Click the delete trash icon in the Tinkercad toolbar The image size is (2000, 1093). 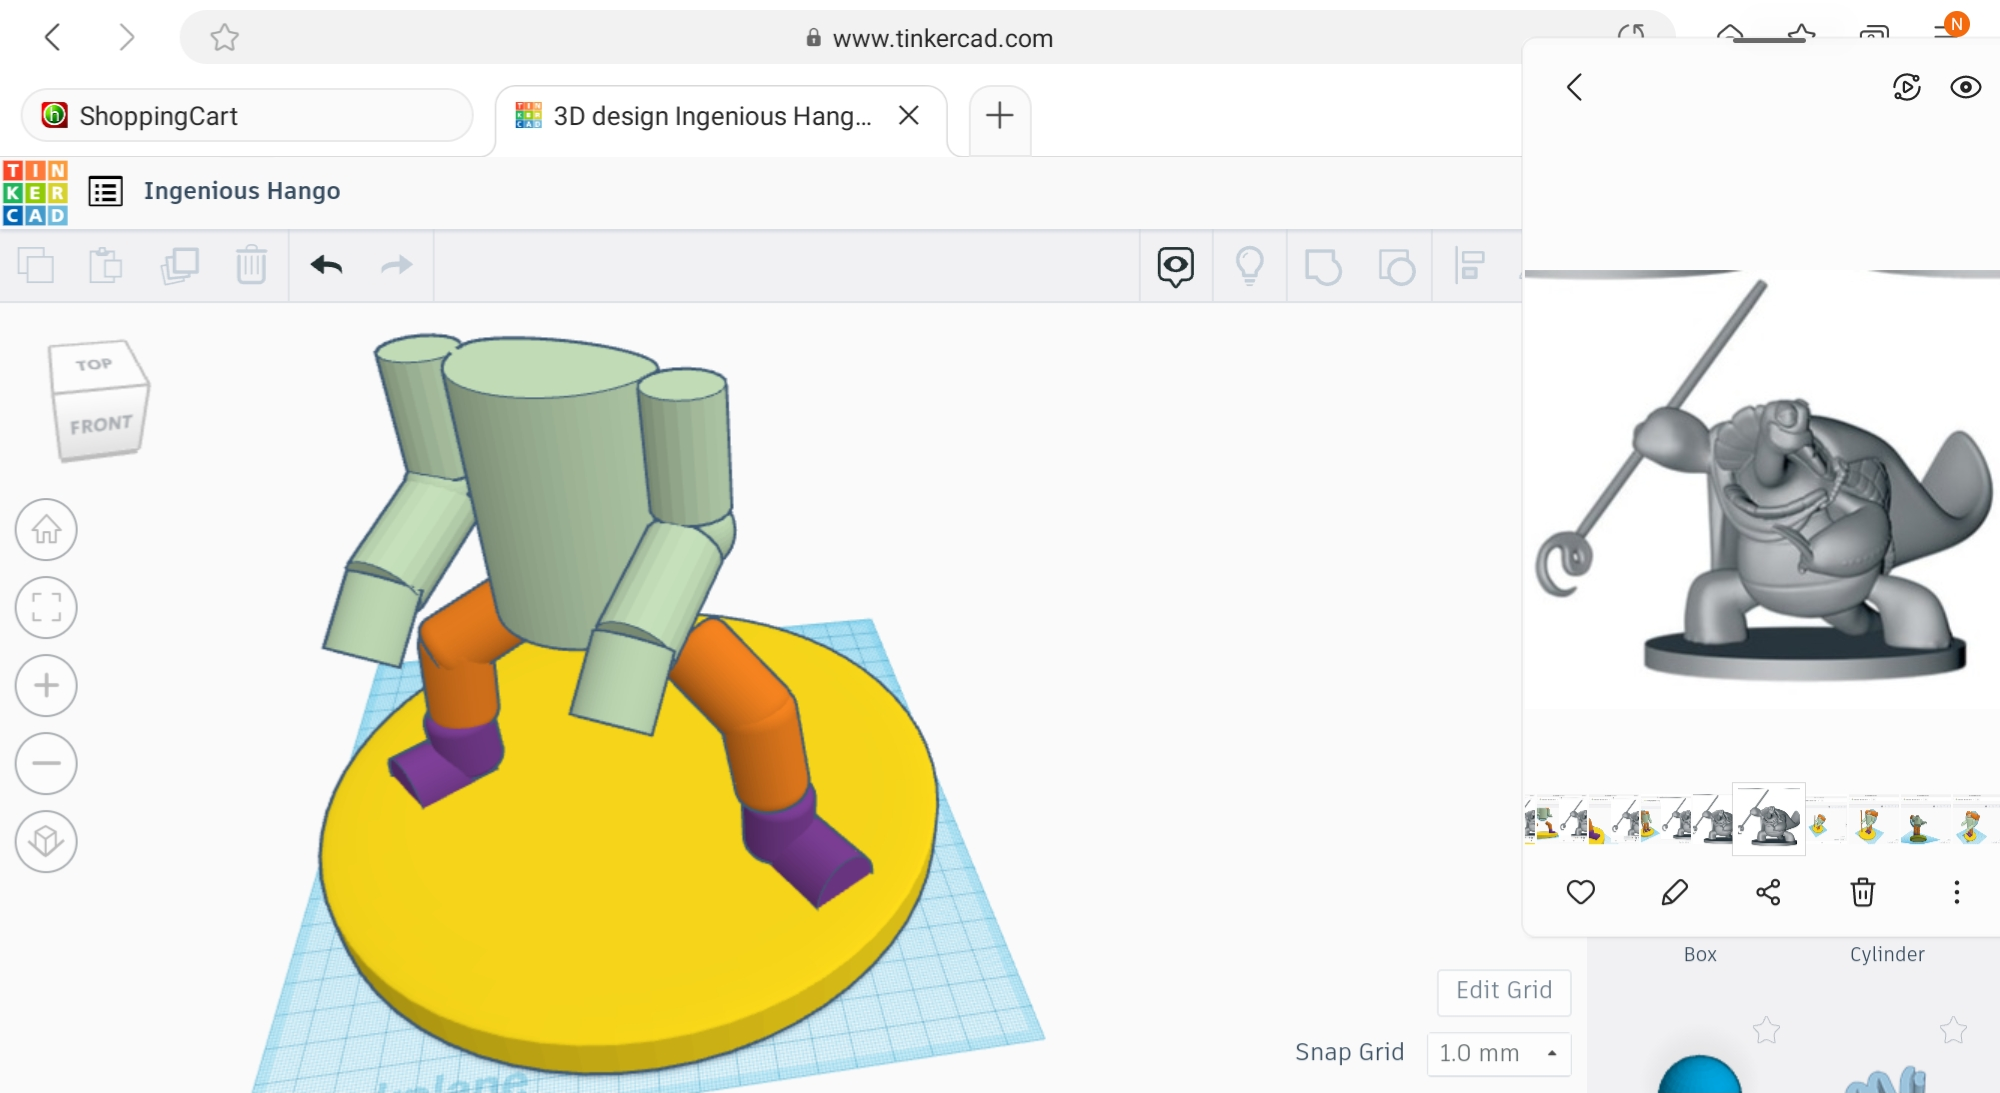pos(251,266)
